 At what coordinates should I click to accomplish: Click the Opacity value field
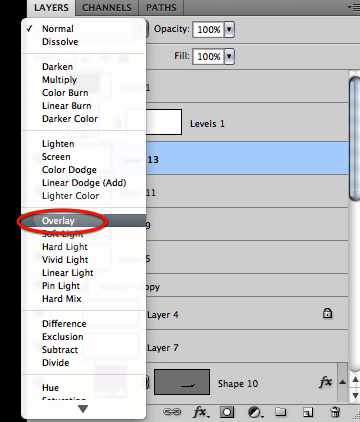point(209,29)
